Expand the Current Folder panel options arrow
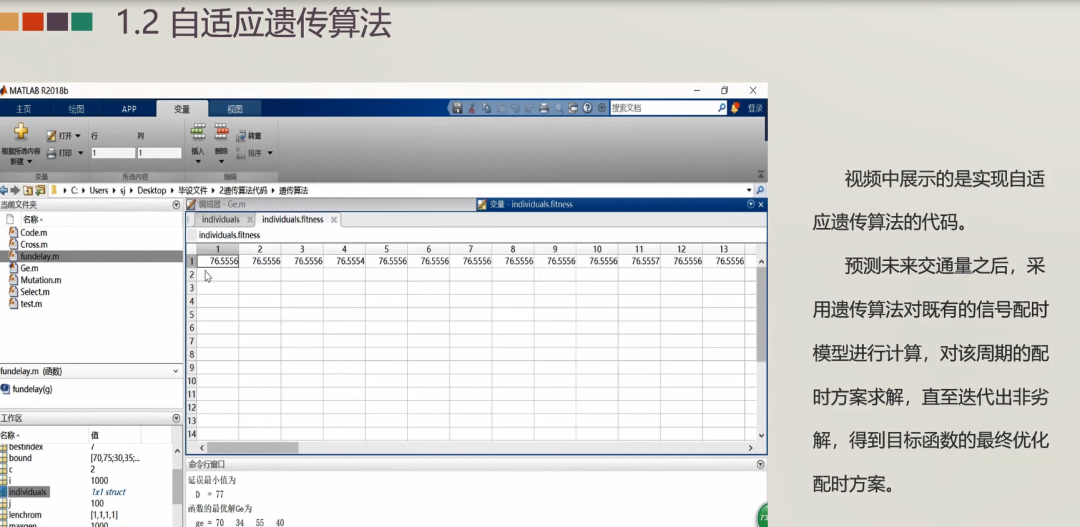1080x527 pixels. click(x=177, y=205)
